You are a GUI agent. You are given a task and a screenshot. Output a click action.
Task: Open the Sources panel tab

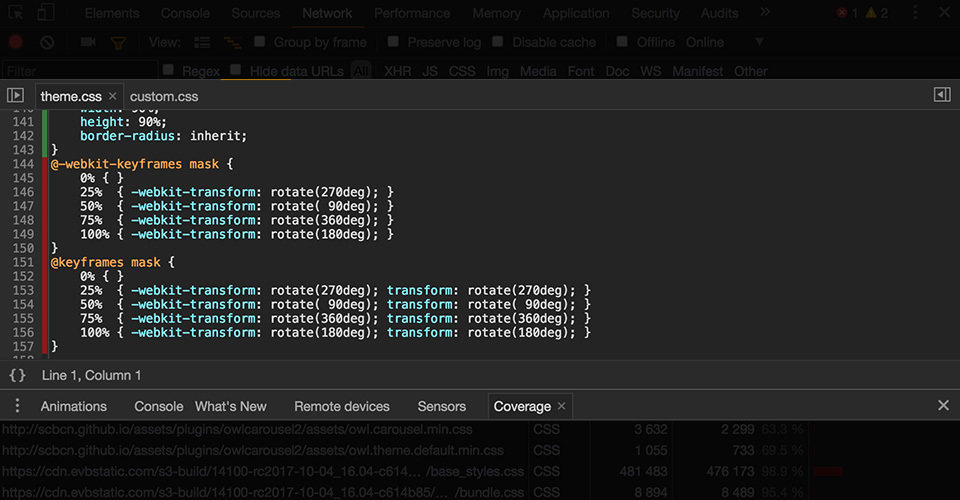(255, 13)
